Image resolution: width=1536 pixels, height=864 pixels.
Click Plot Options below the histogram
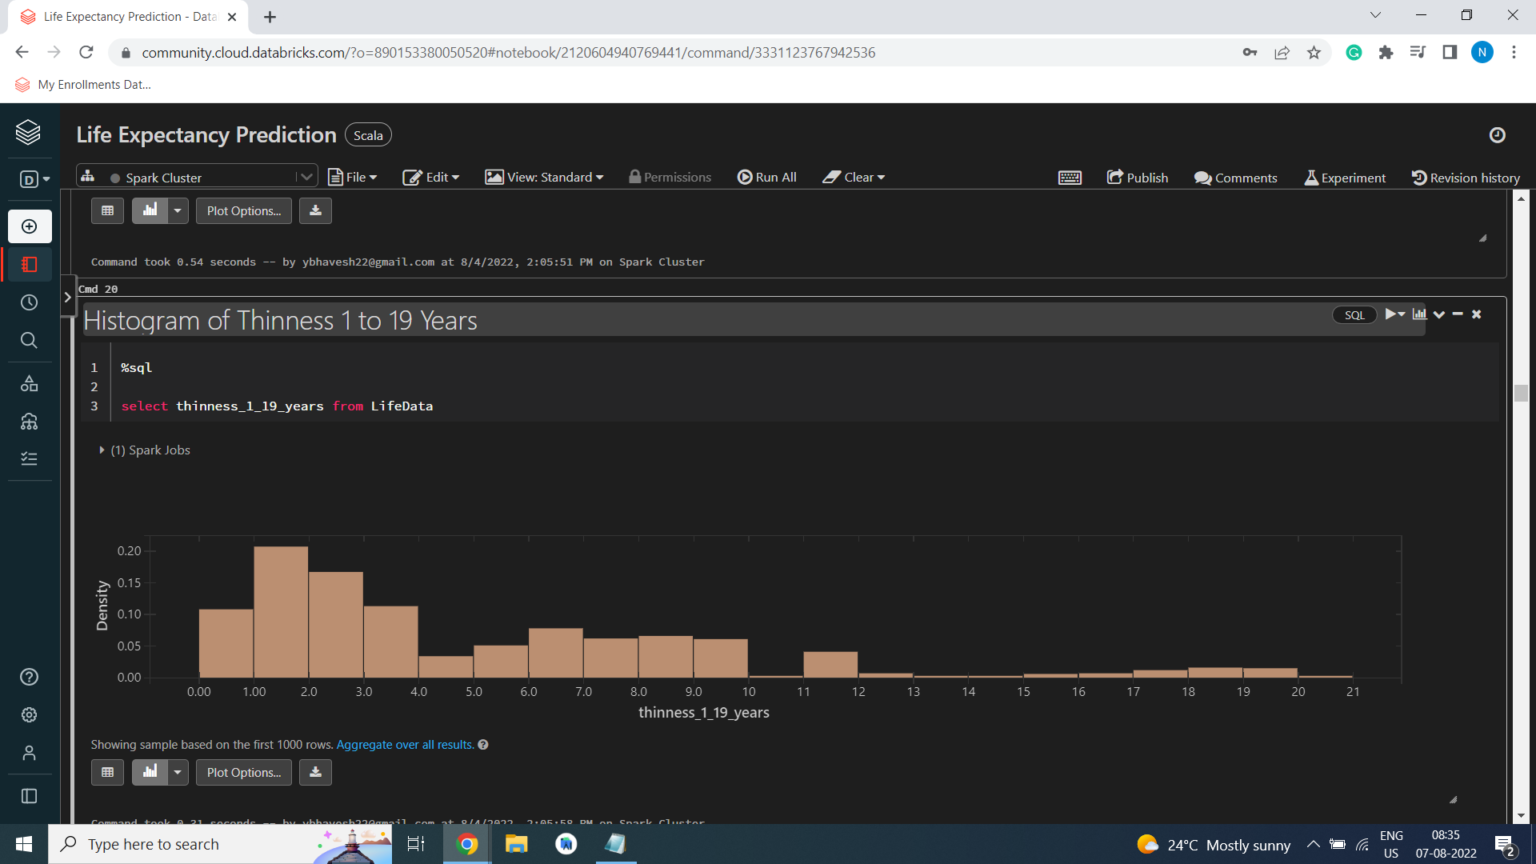[x=243, y=772]
